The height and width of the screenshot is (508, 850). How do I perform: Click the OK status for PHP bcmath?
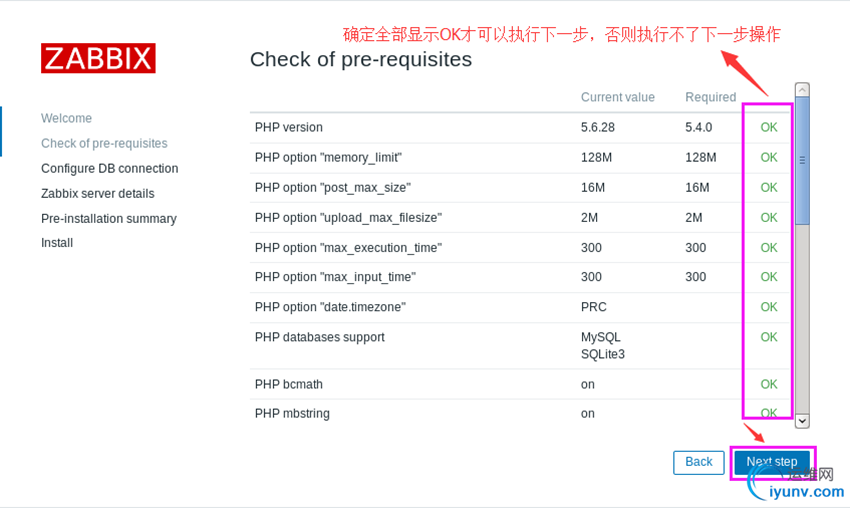pyautogui.click(x=768, y=384)
